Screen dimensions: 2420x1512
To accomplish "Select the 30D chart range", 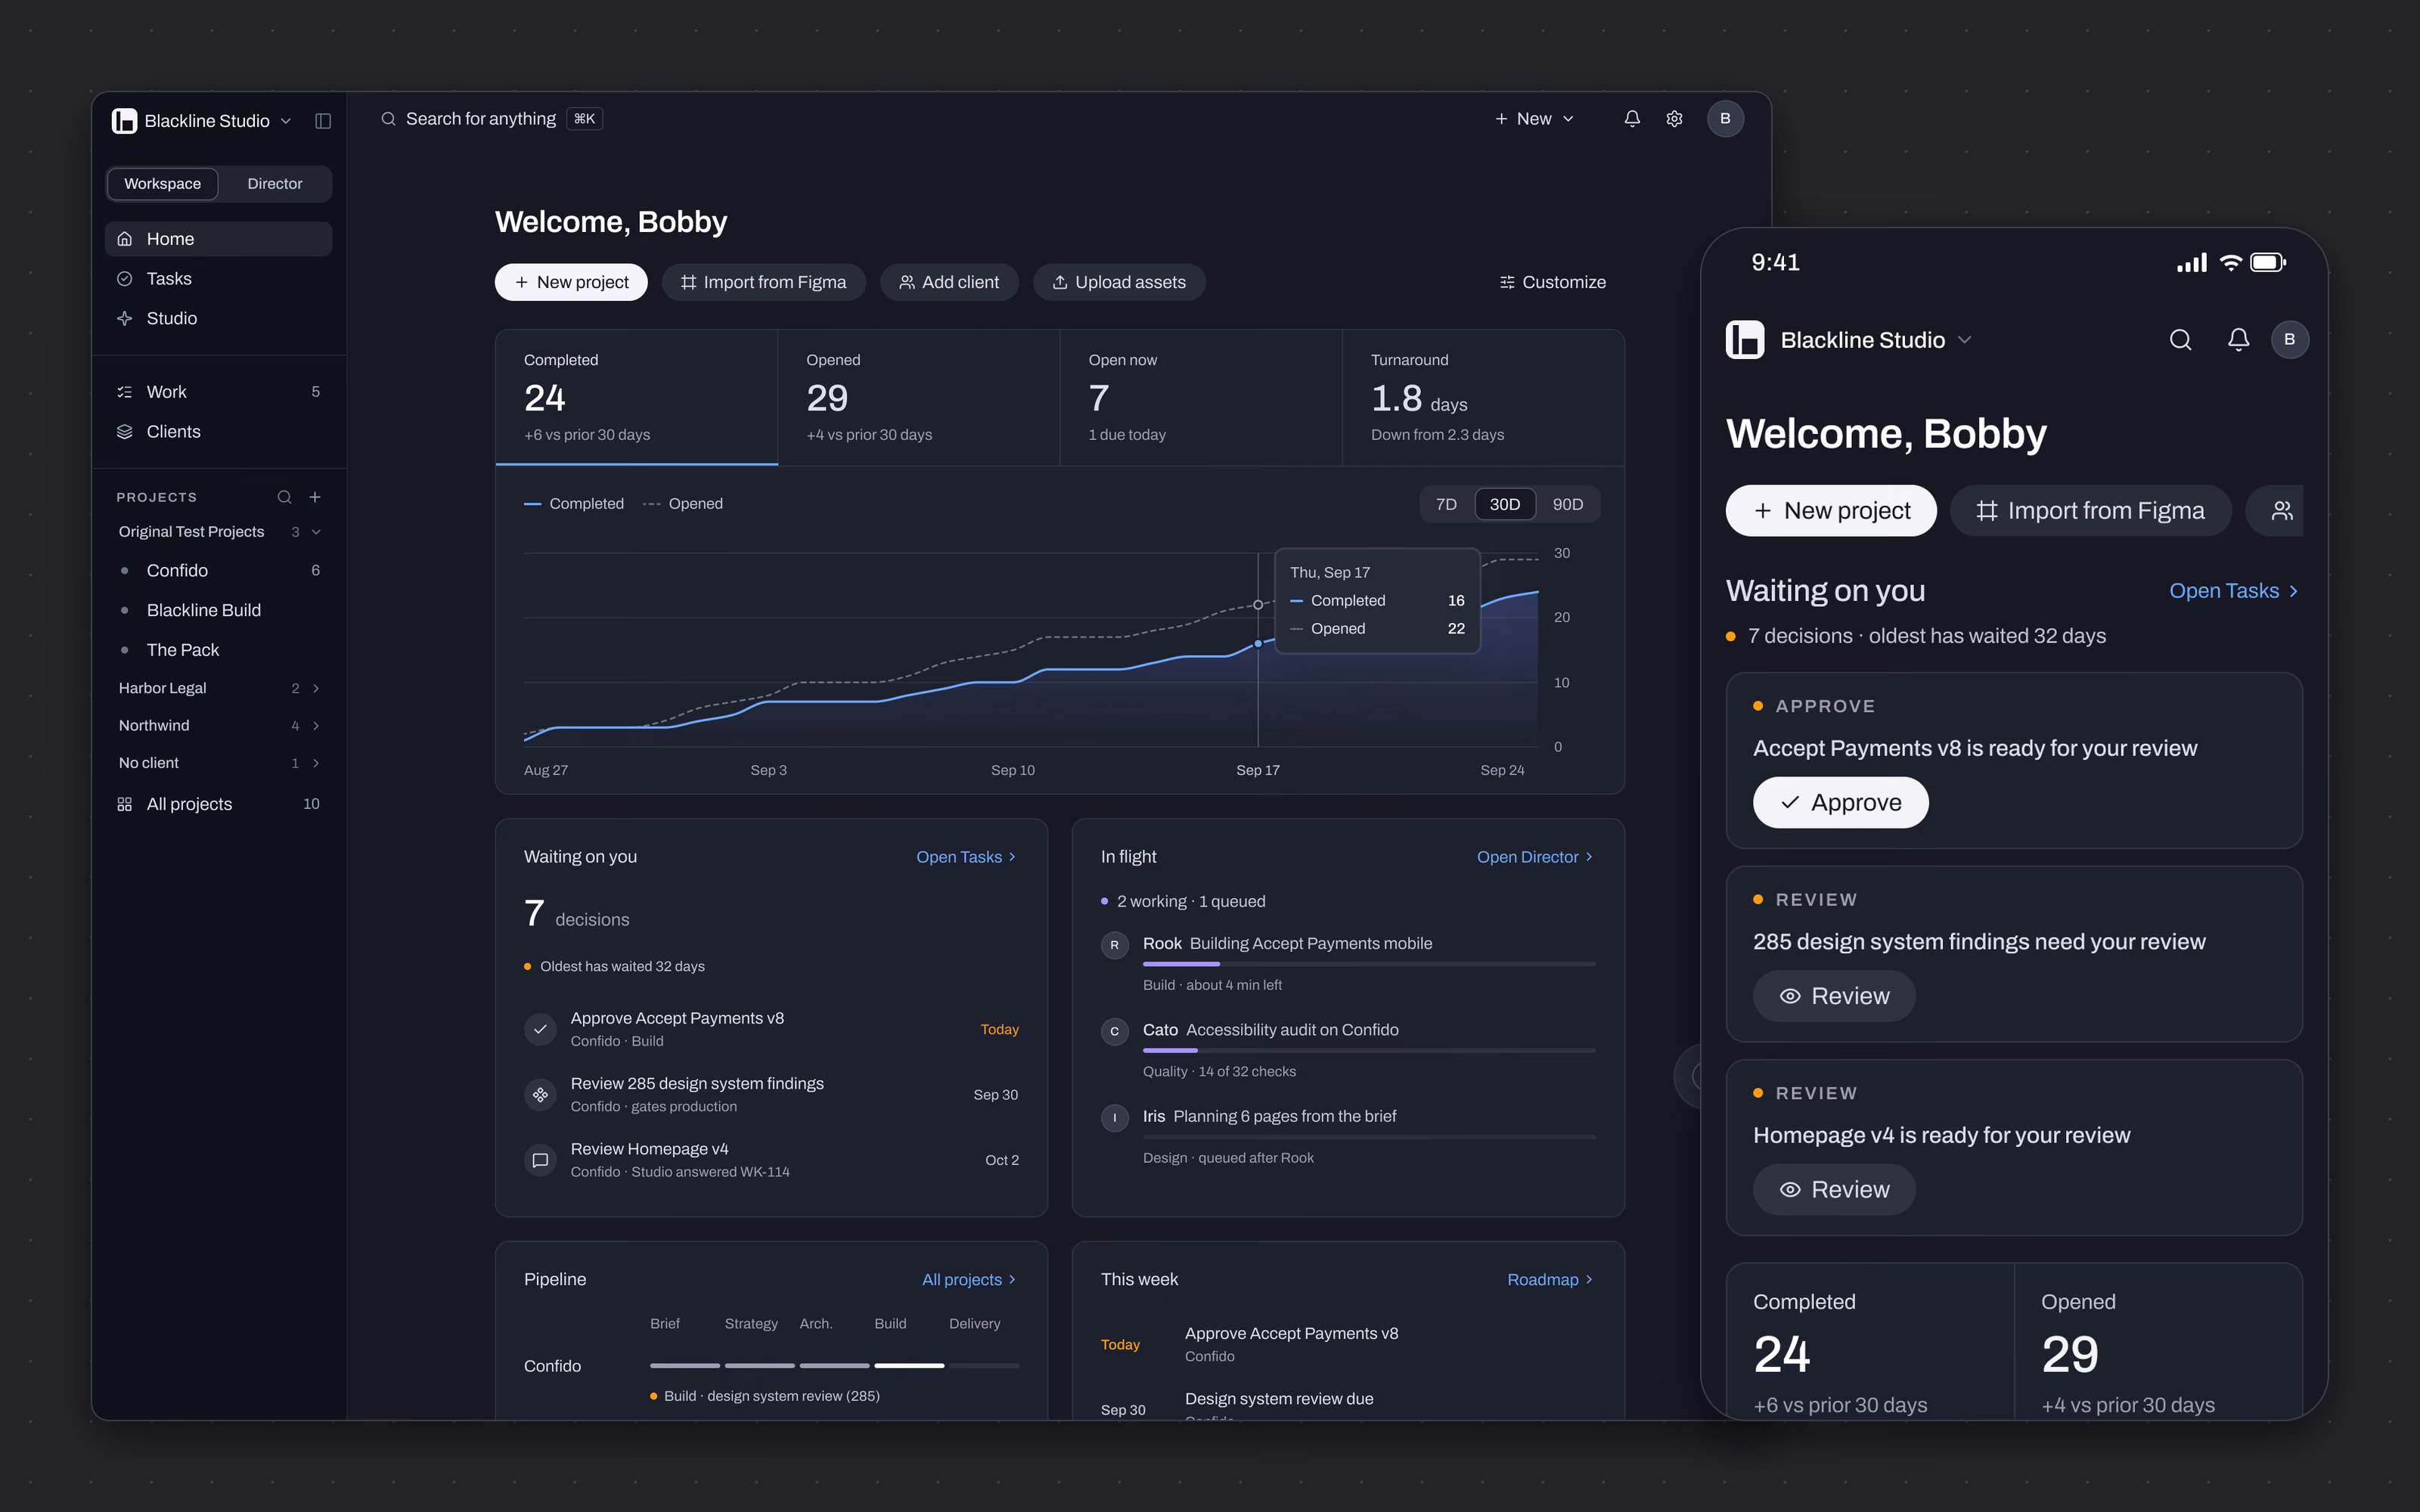I will [1505, 504].
